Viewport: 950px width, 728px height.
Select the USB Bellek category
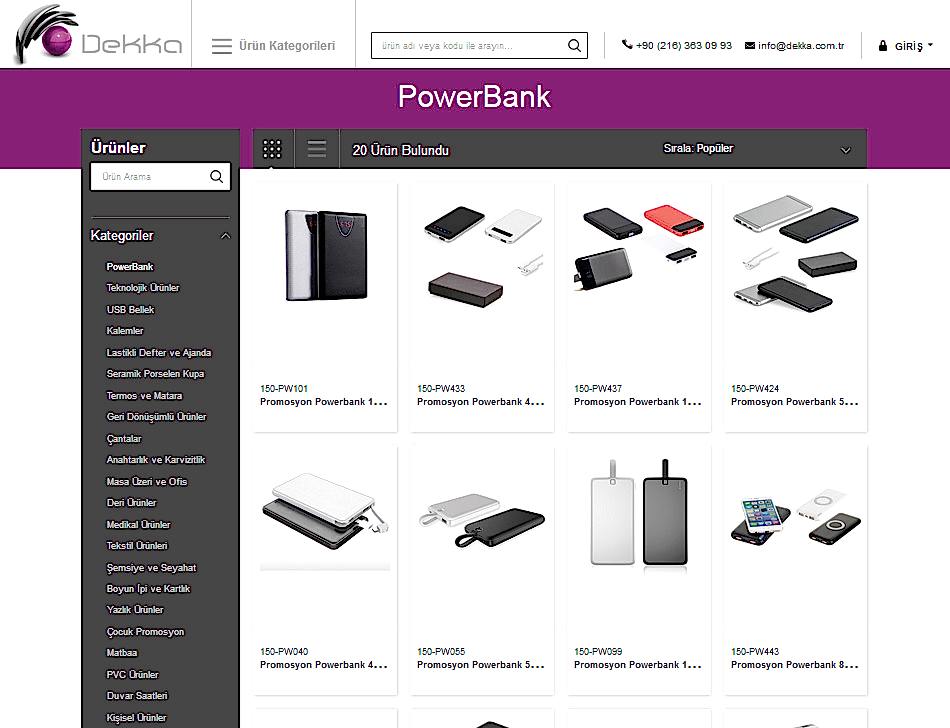130,310
